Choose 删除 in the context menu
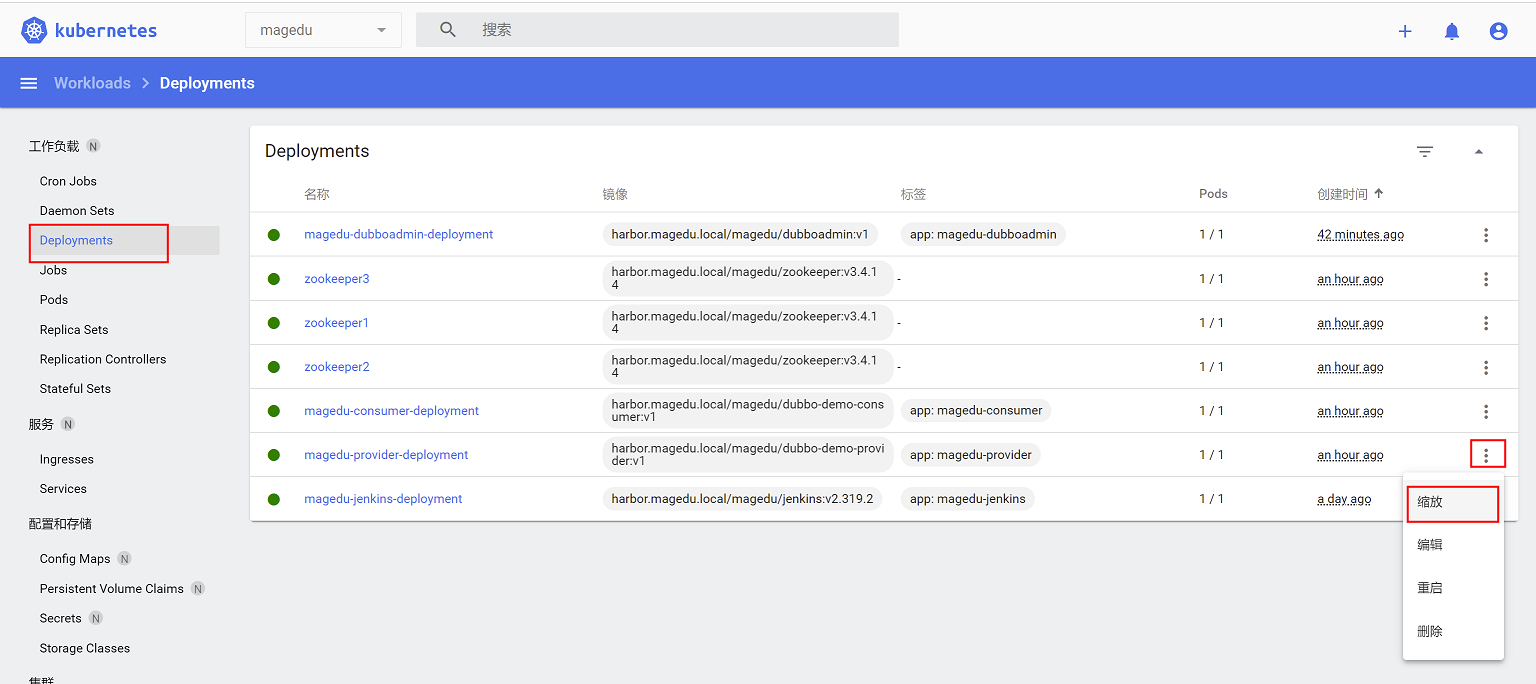The width and height of the screenshot is (1536, 684). [x=1430, y=632]
